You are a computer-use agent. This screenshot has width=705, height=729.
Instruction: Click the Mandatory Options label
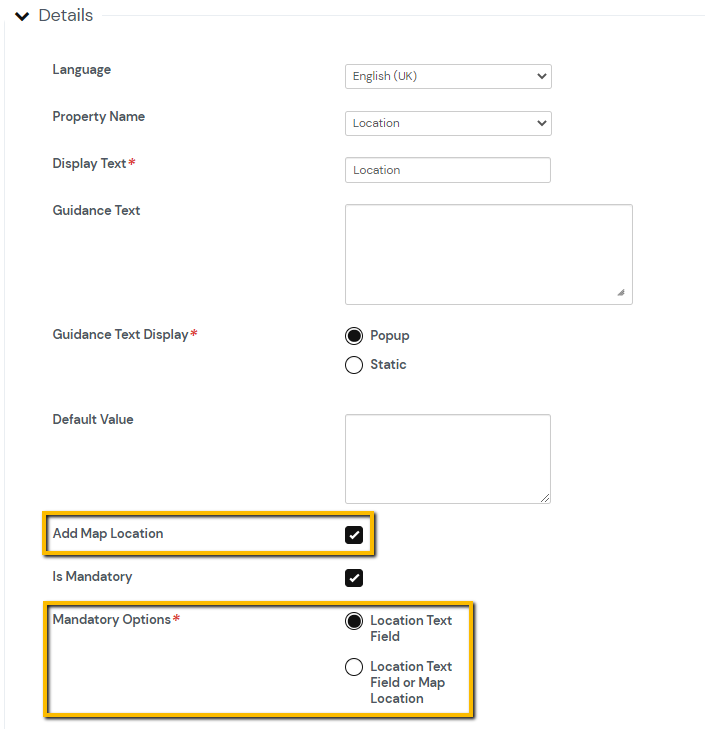click(x=112, y=620)
